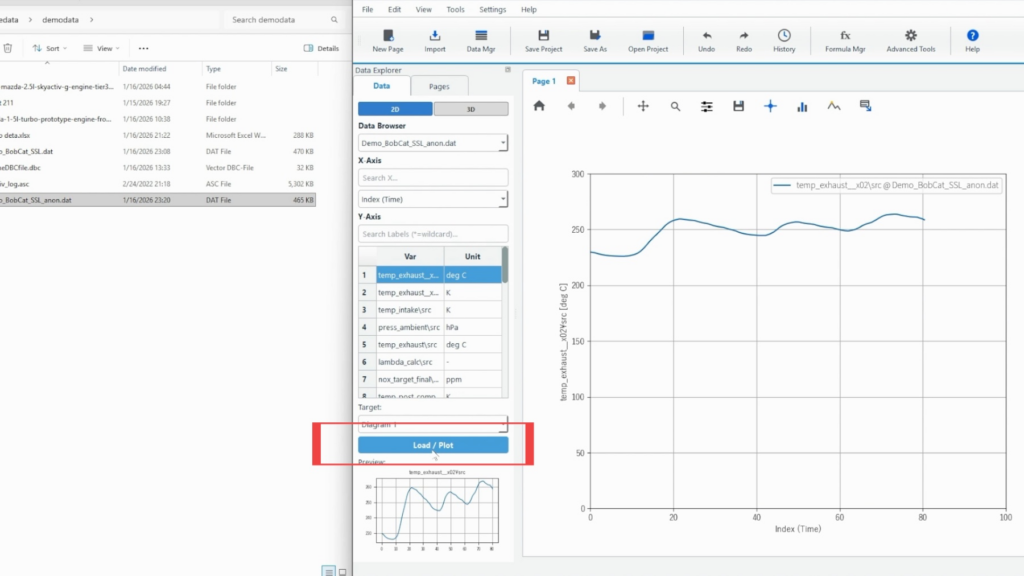Screen dimensions: 1024x576
Task: Click the Load / Plot button
Action: coord(433,445)
